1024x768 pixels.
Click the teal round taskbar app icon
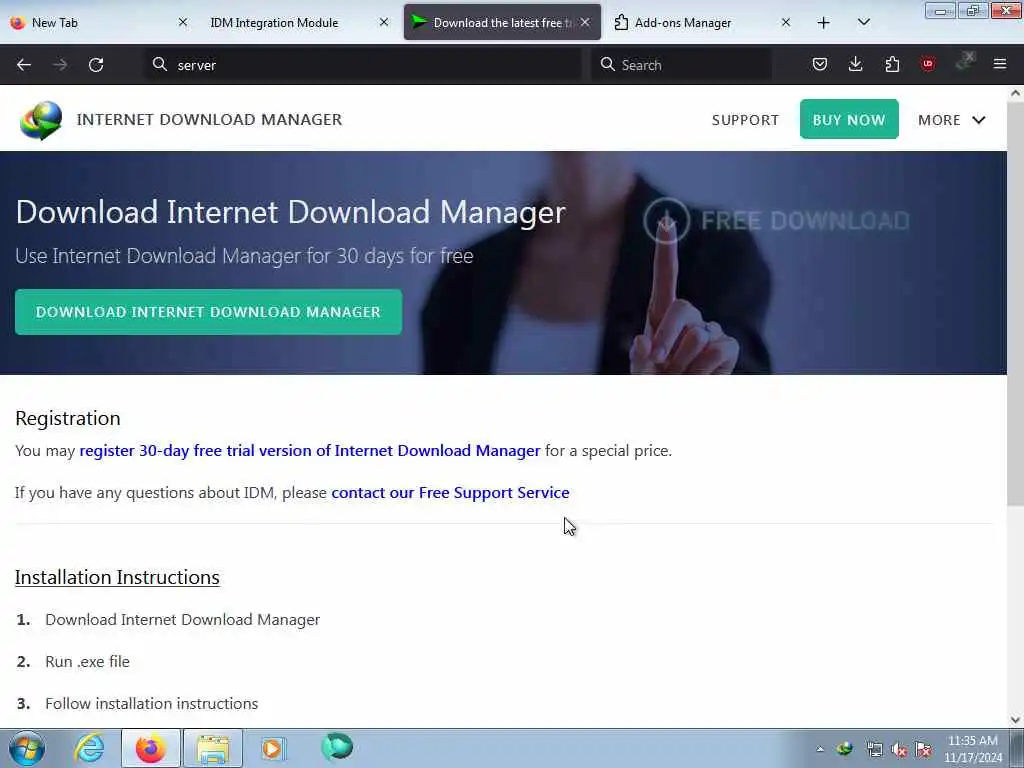pyautogui.click(x=337, y=747)
